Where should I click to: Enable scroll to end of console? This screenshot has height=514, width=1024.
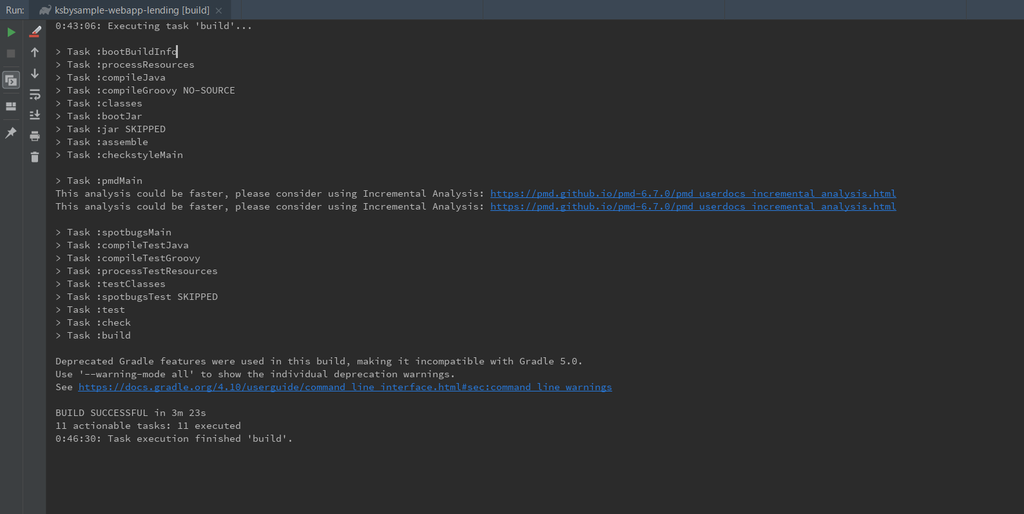(x=35, y=115)
